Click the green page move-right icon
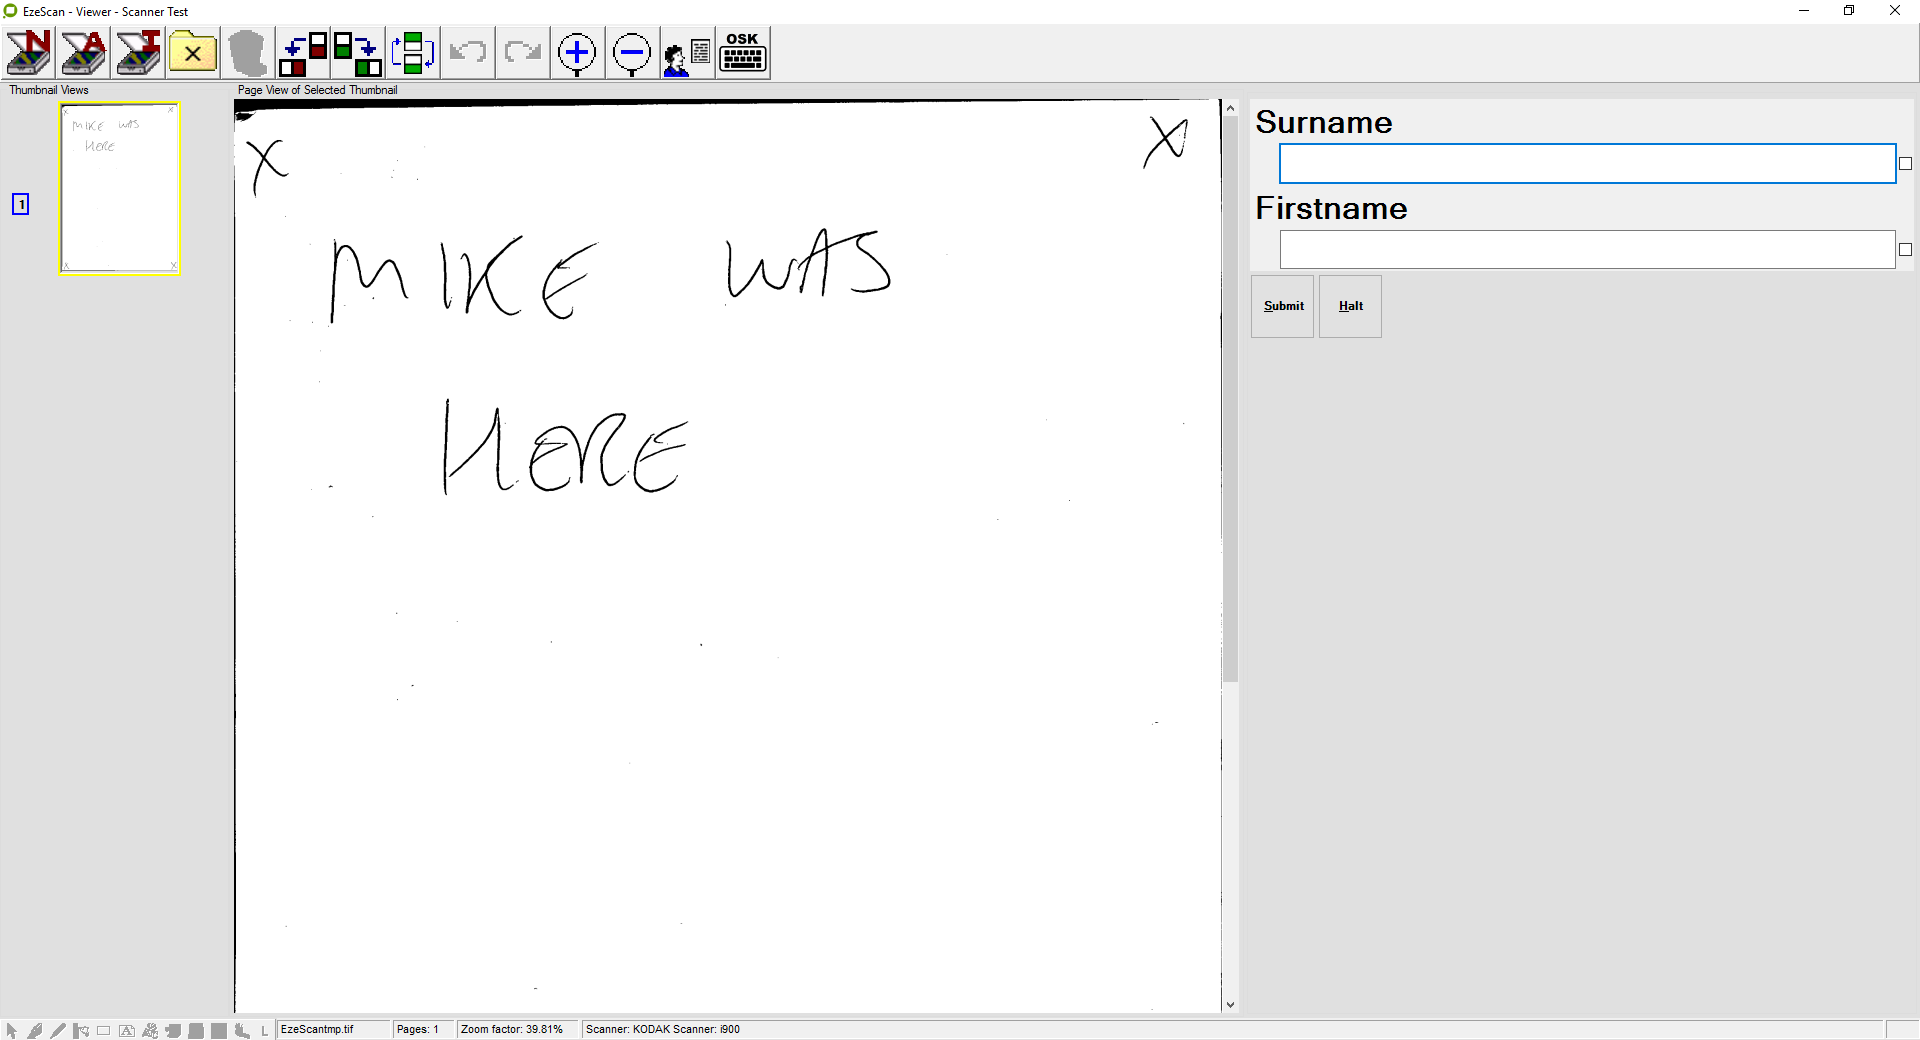The height and width of the screenshot is (1040, 1920). point(357,53)
